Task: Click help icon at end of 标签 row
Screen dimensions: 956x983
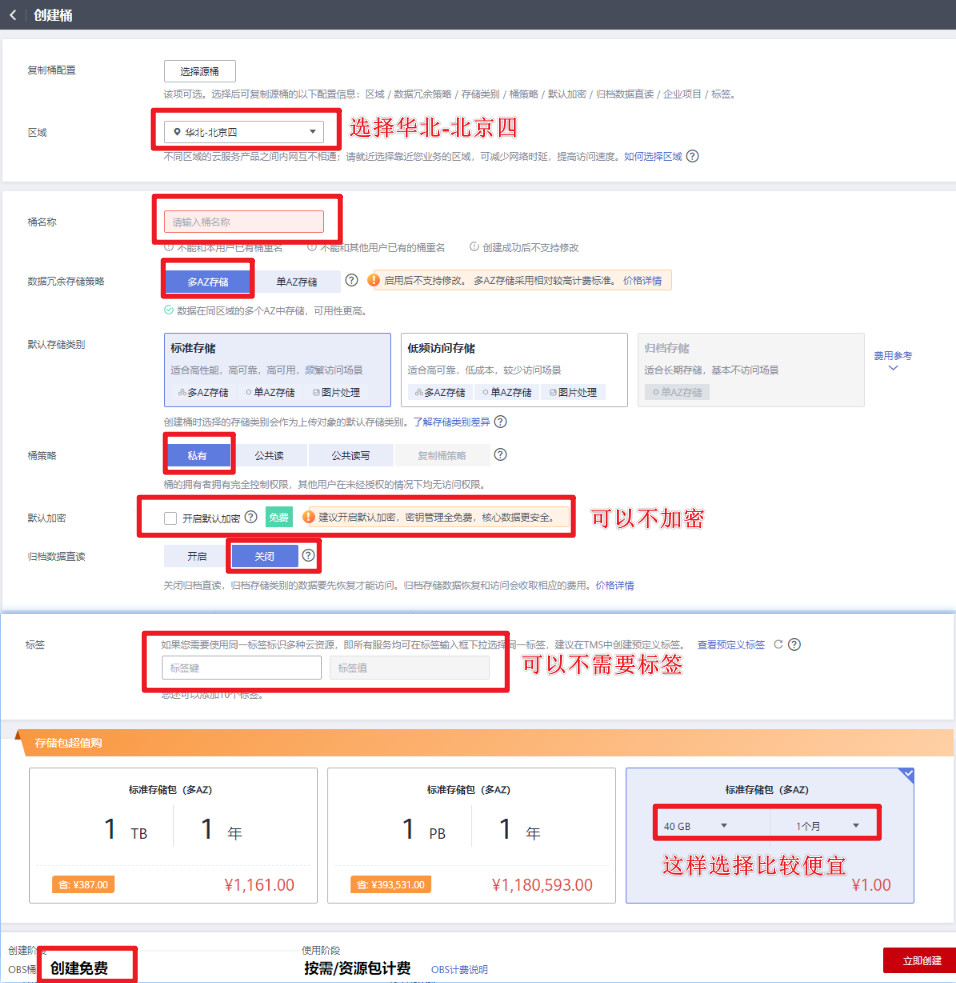Action: 794,644
